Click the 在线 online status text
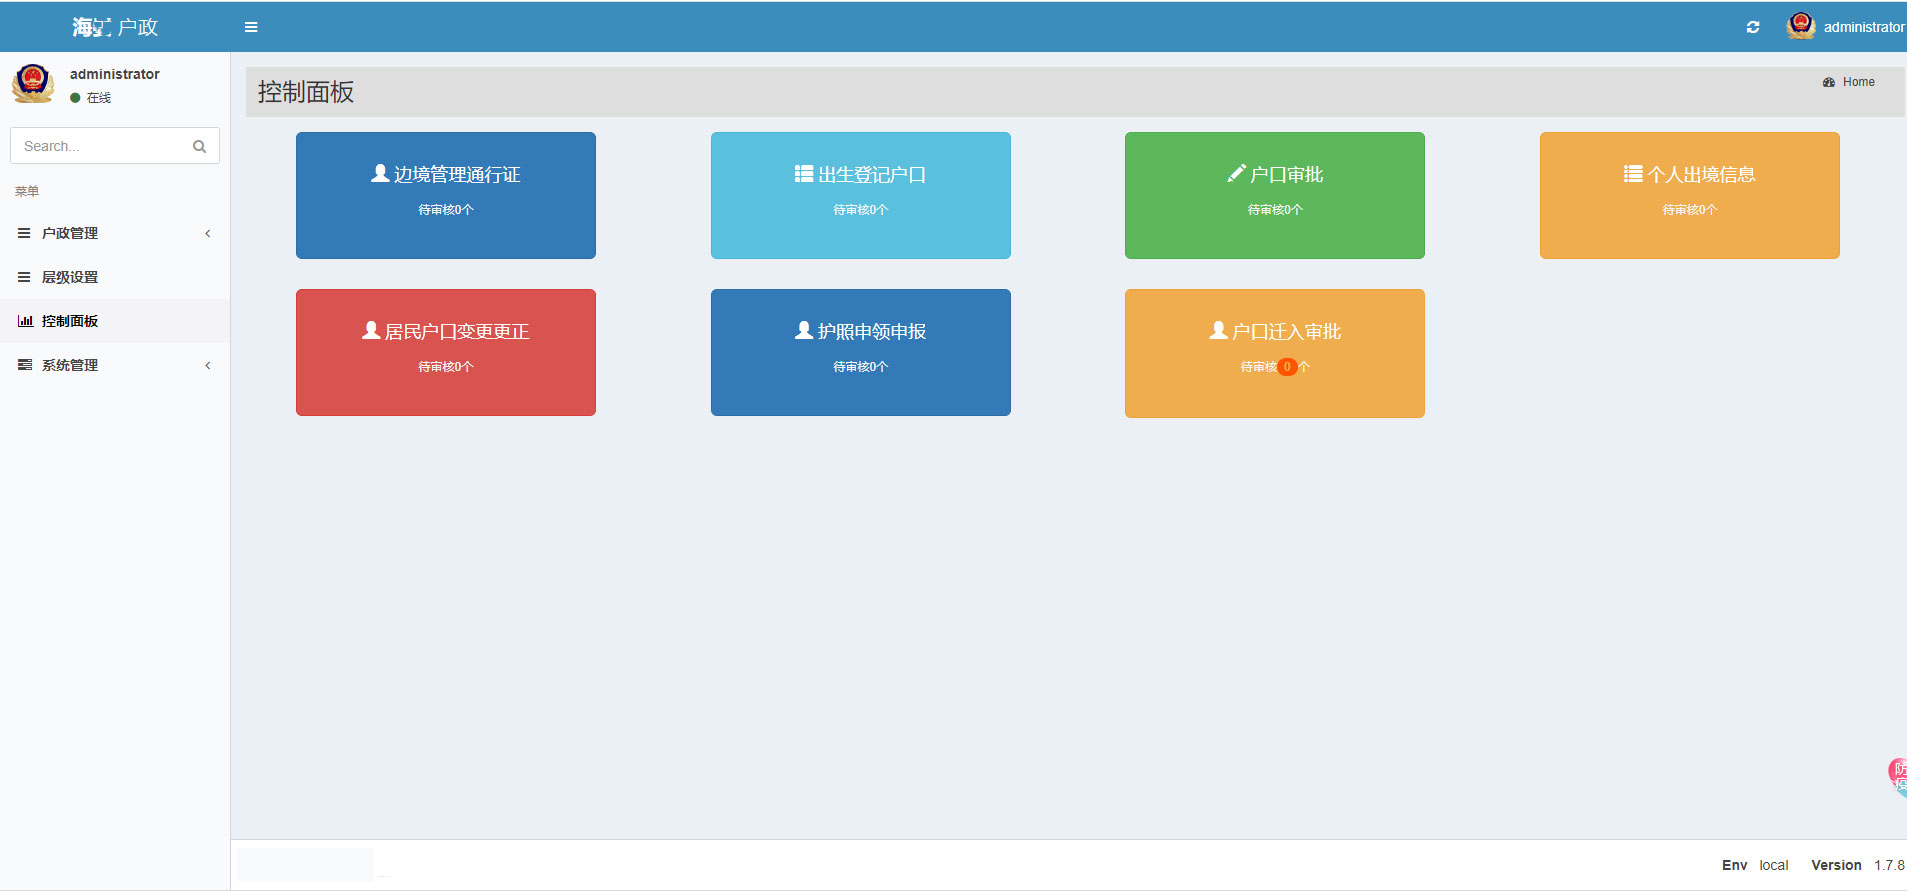1907x891 pixels. point(99,98)
